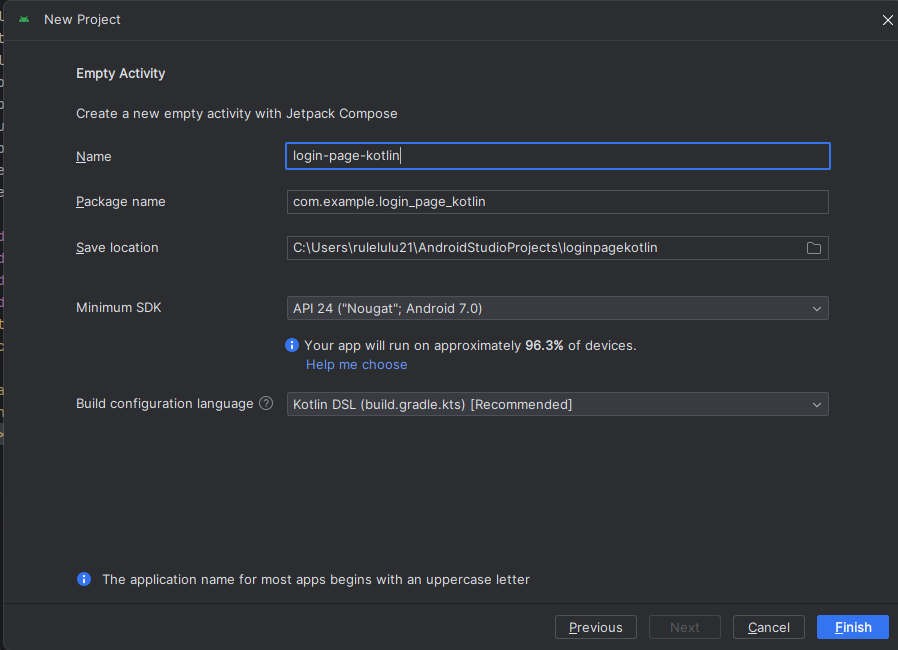
Task: Close the New Project dialog
Action: tap(887, 20)
